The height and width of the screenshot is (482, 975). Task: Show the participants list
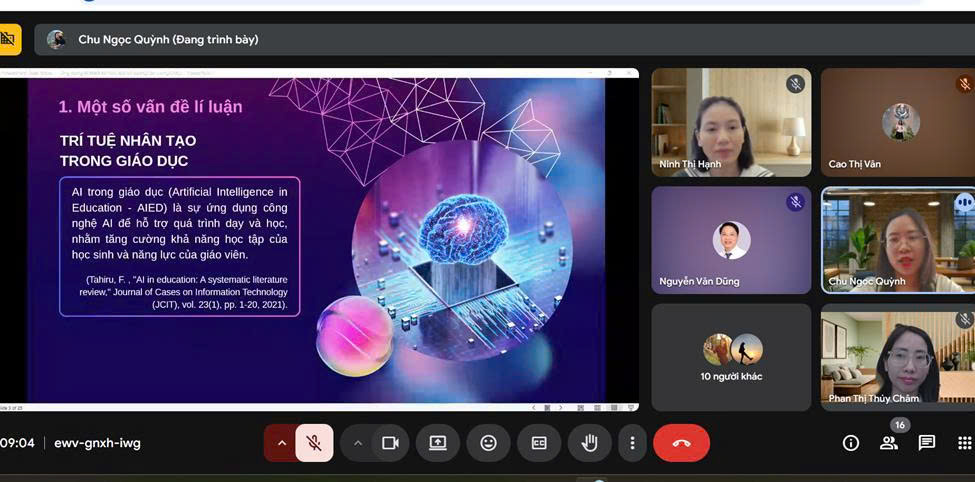click(888, 443)
